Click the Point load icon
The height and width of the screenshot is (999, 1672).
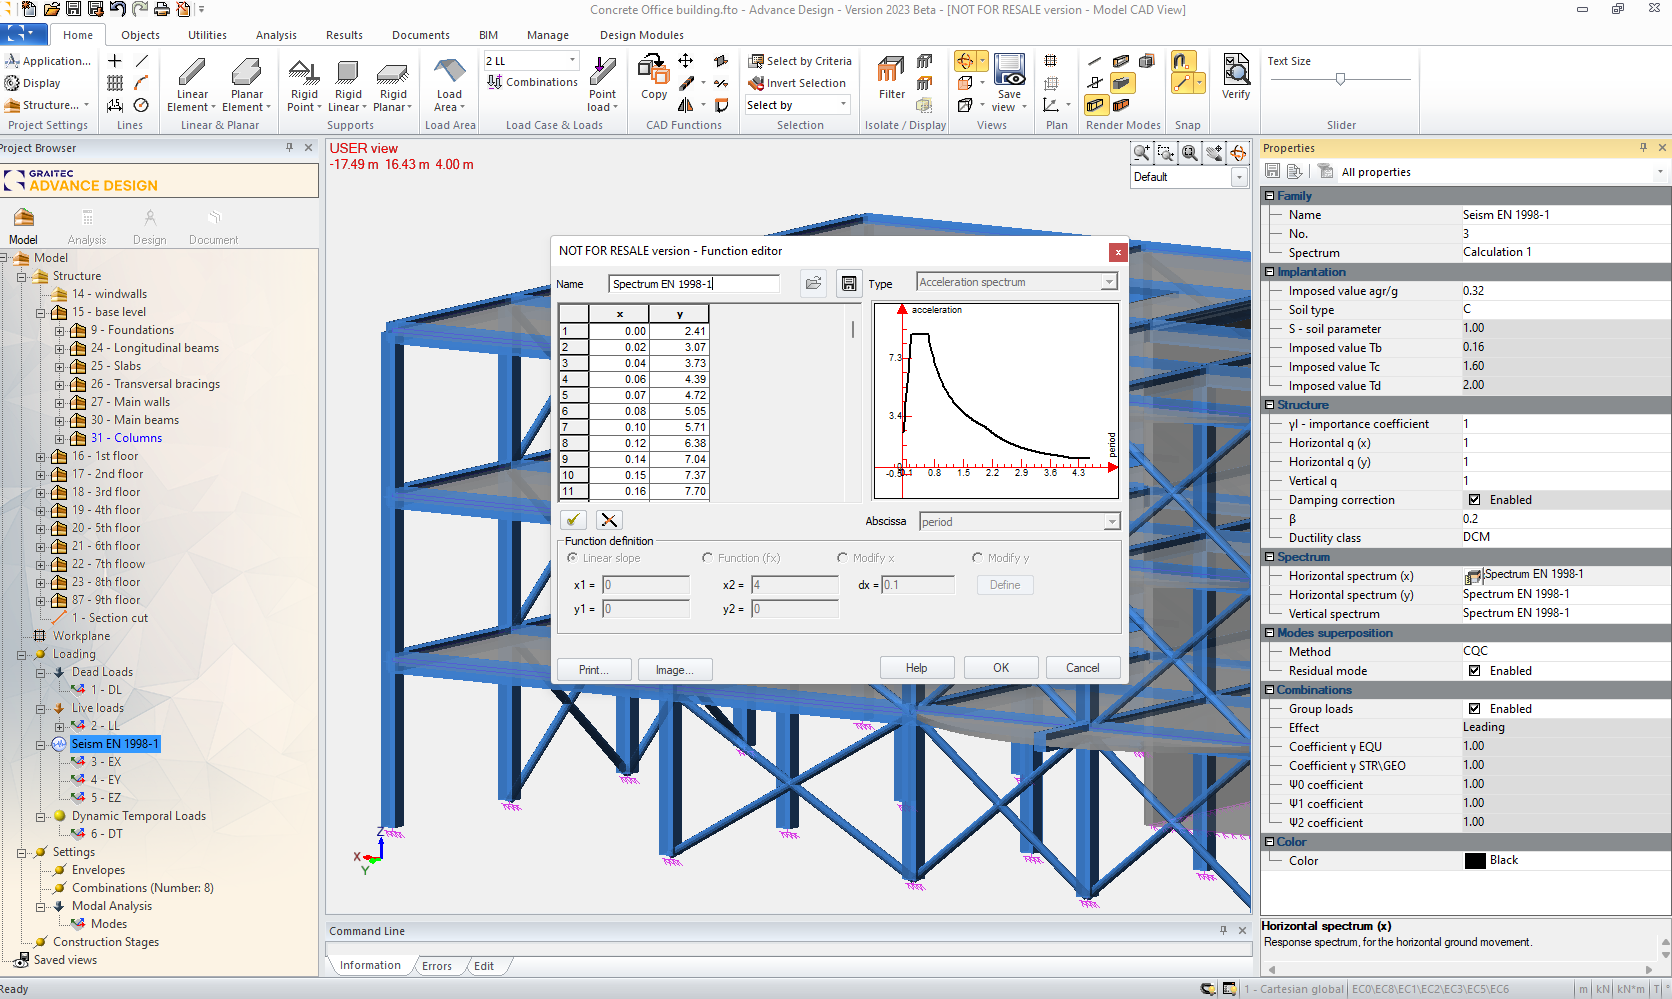click(602, 71)
